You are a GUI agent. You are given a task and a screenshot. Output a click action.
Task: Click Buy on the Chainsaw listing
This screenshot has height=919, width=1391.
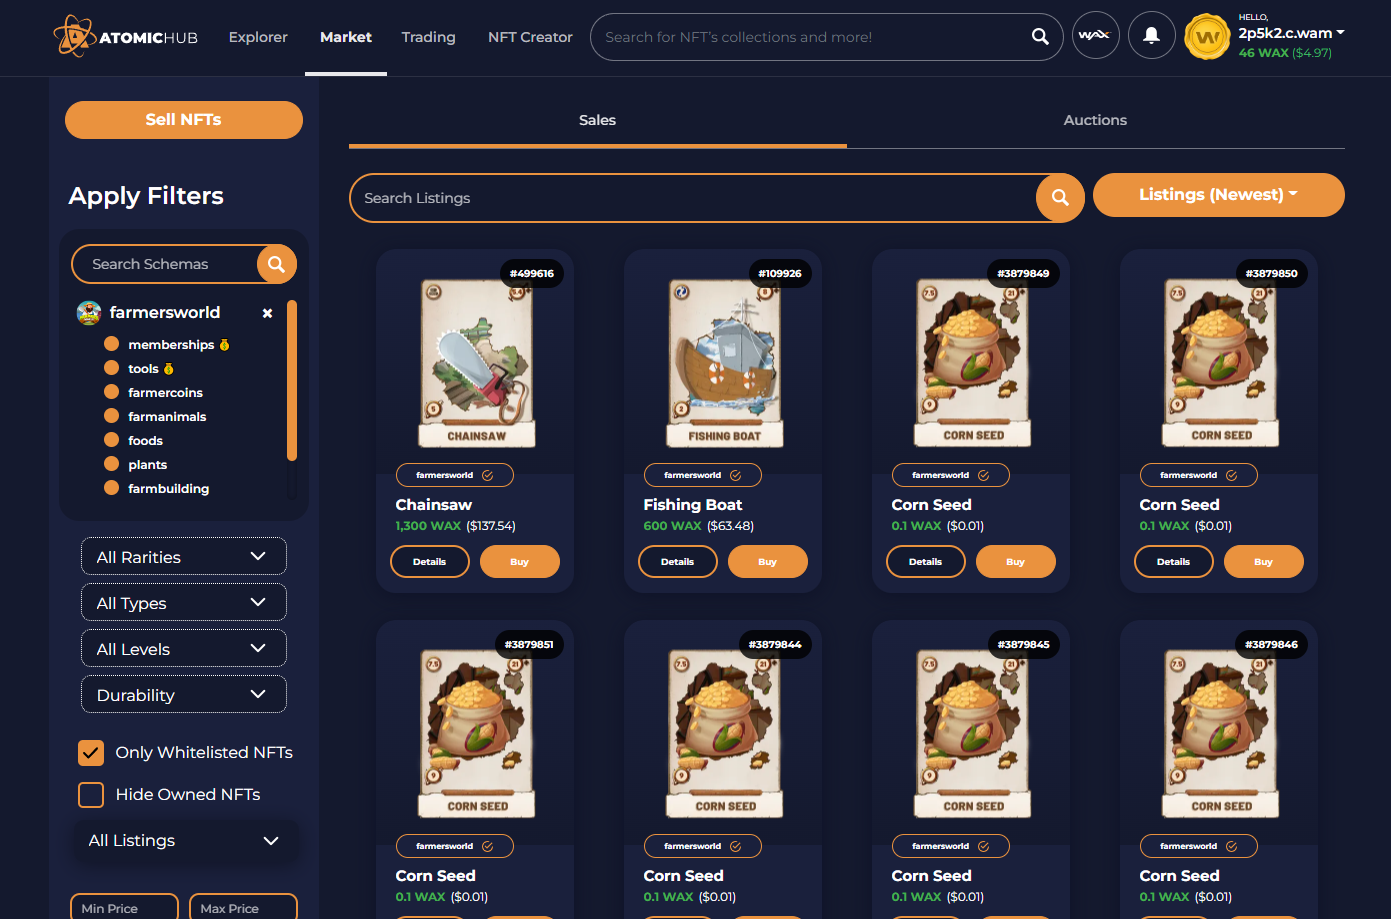(x=519, y=562)
